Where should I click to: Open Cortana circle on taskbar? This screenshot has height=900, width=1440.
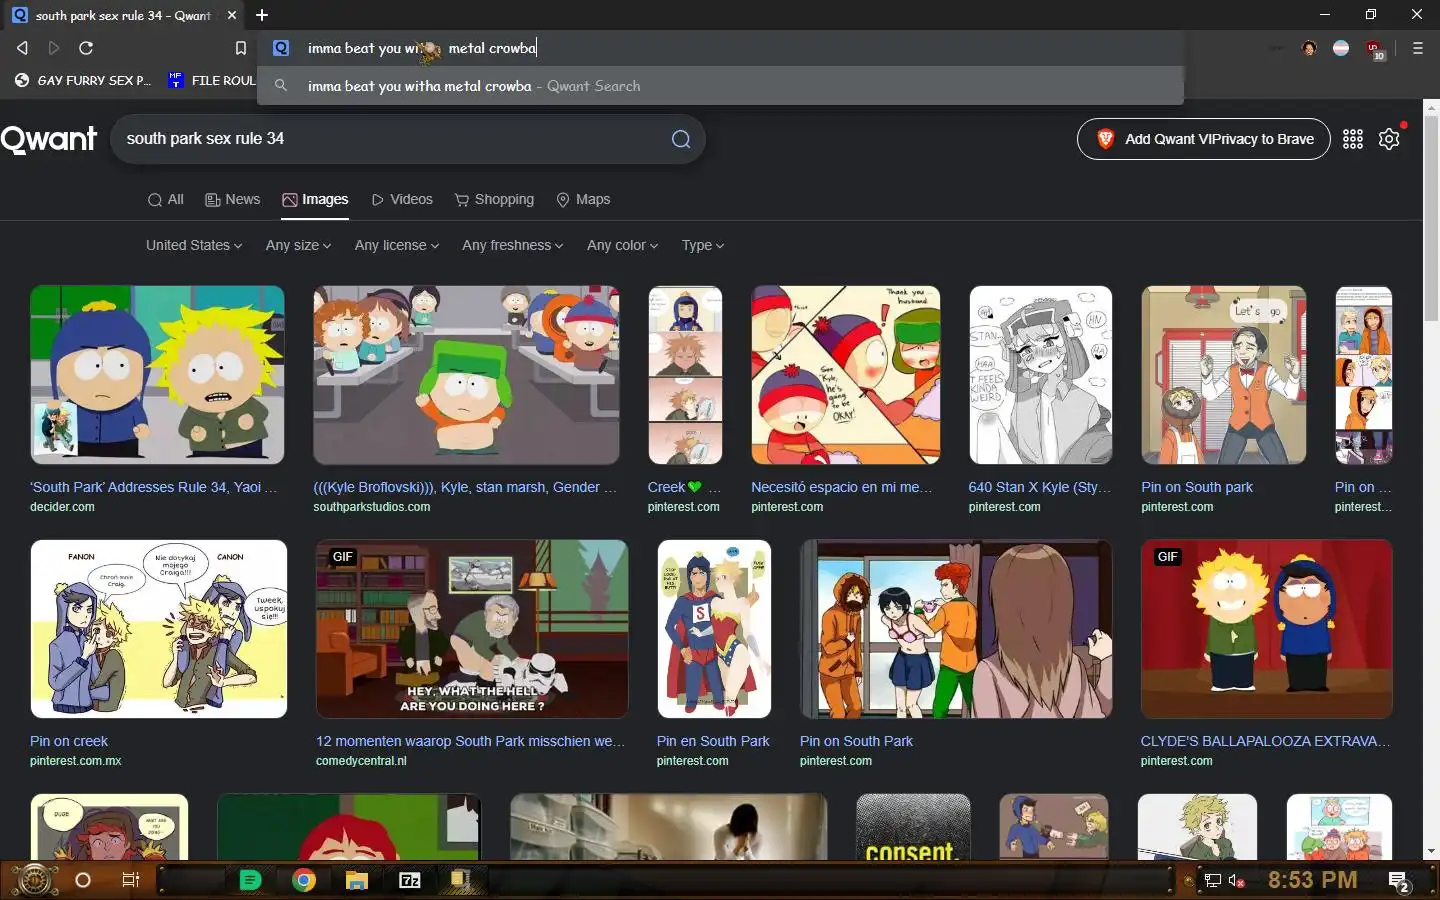(x=83, y=880)
